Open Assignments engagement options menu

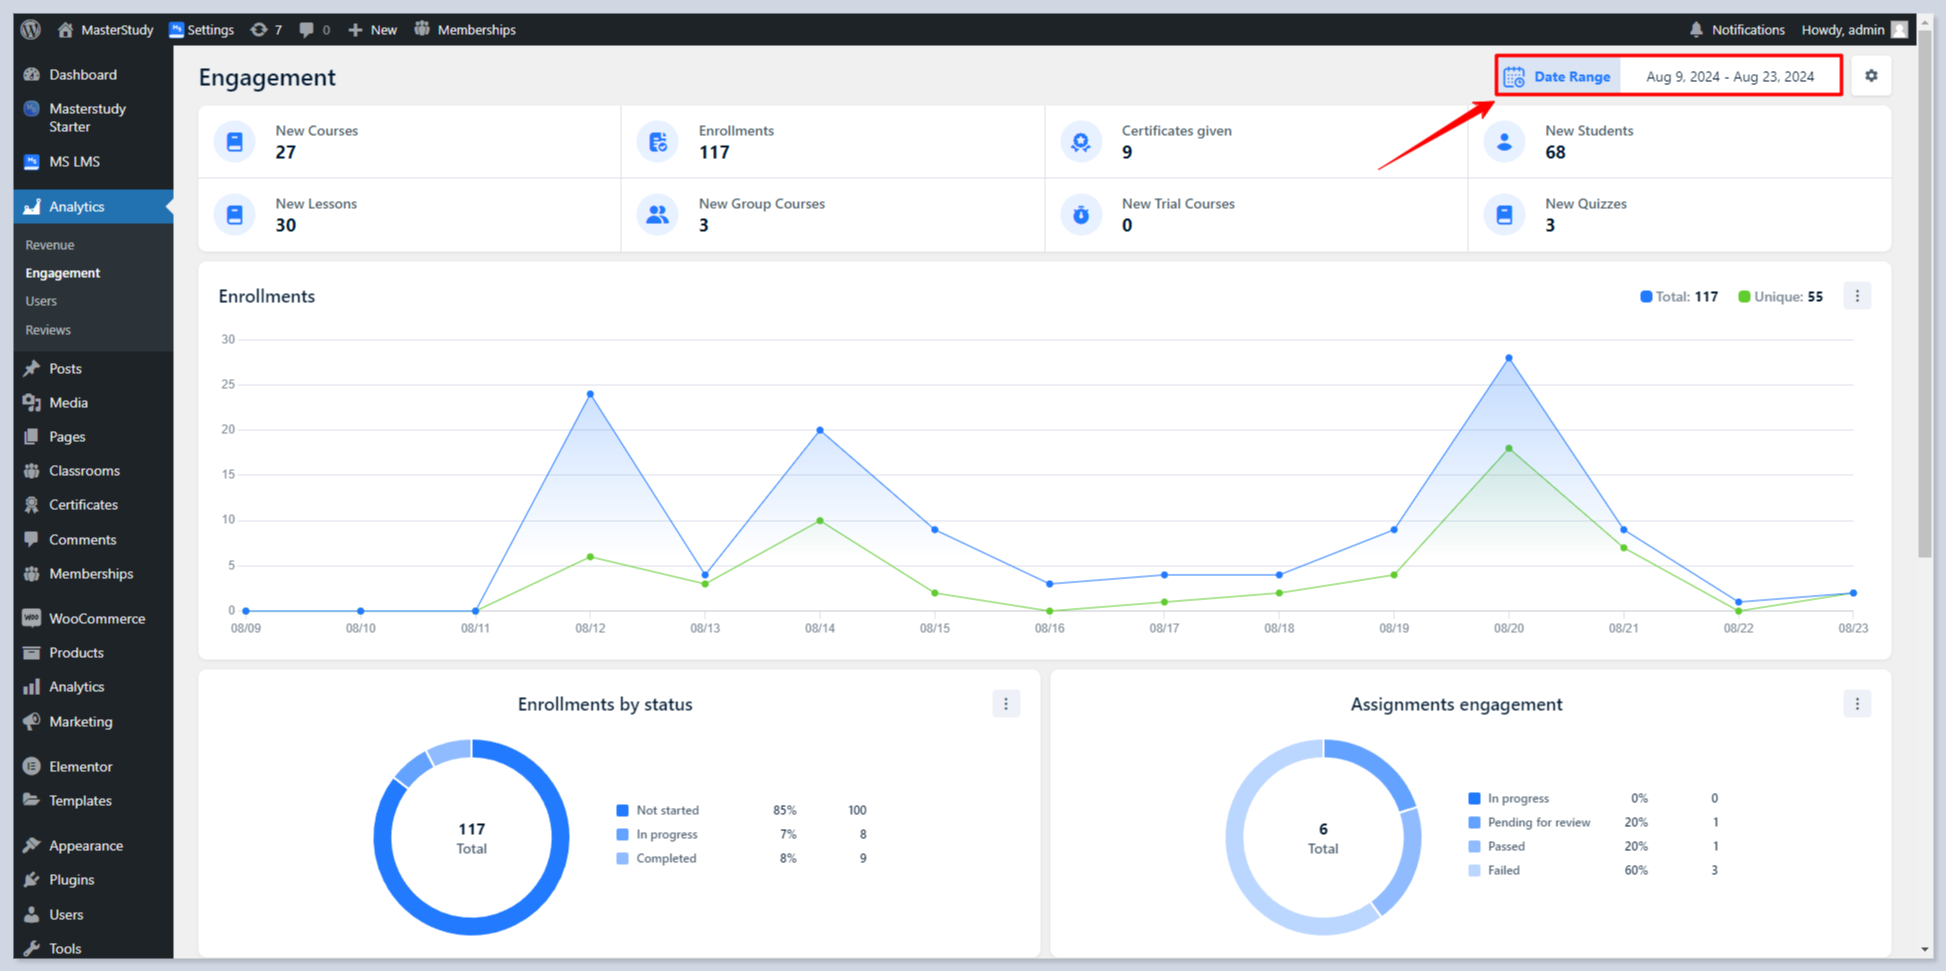(x=1857, y=704)
